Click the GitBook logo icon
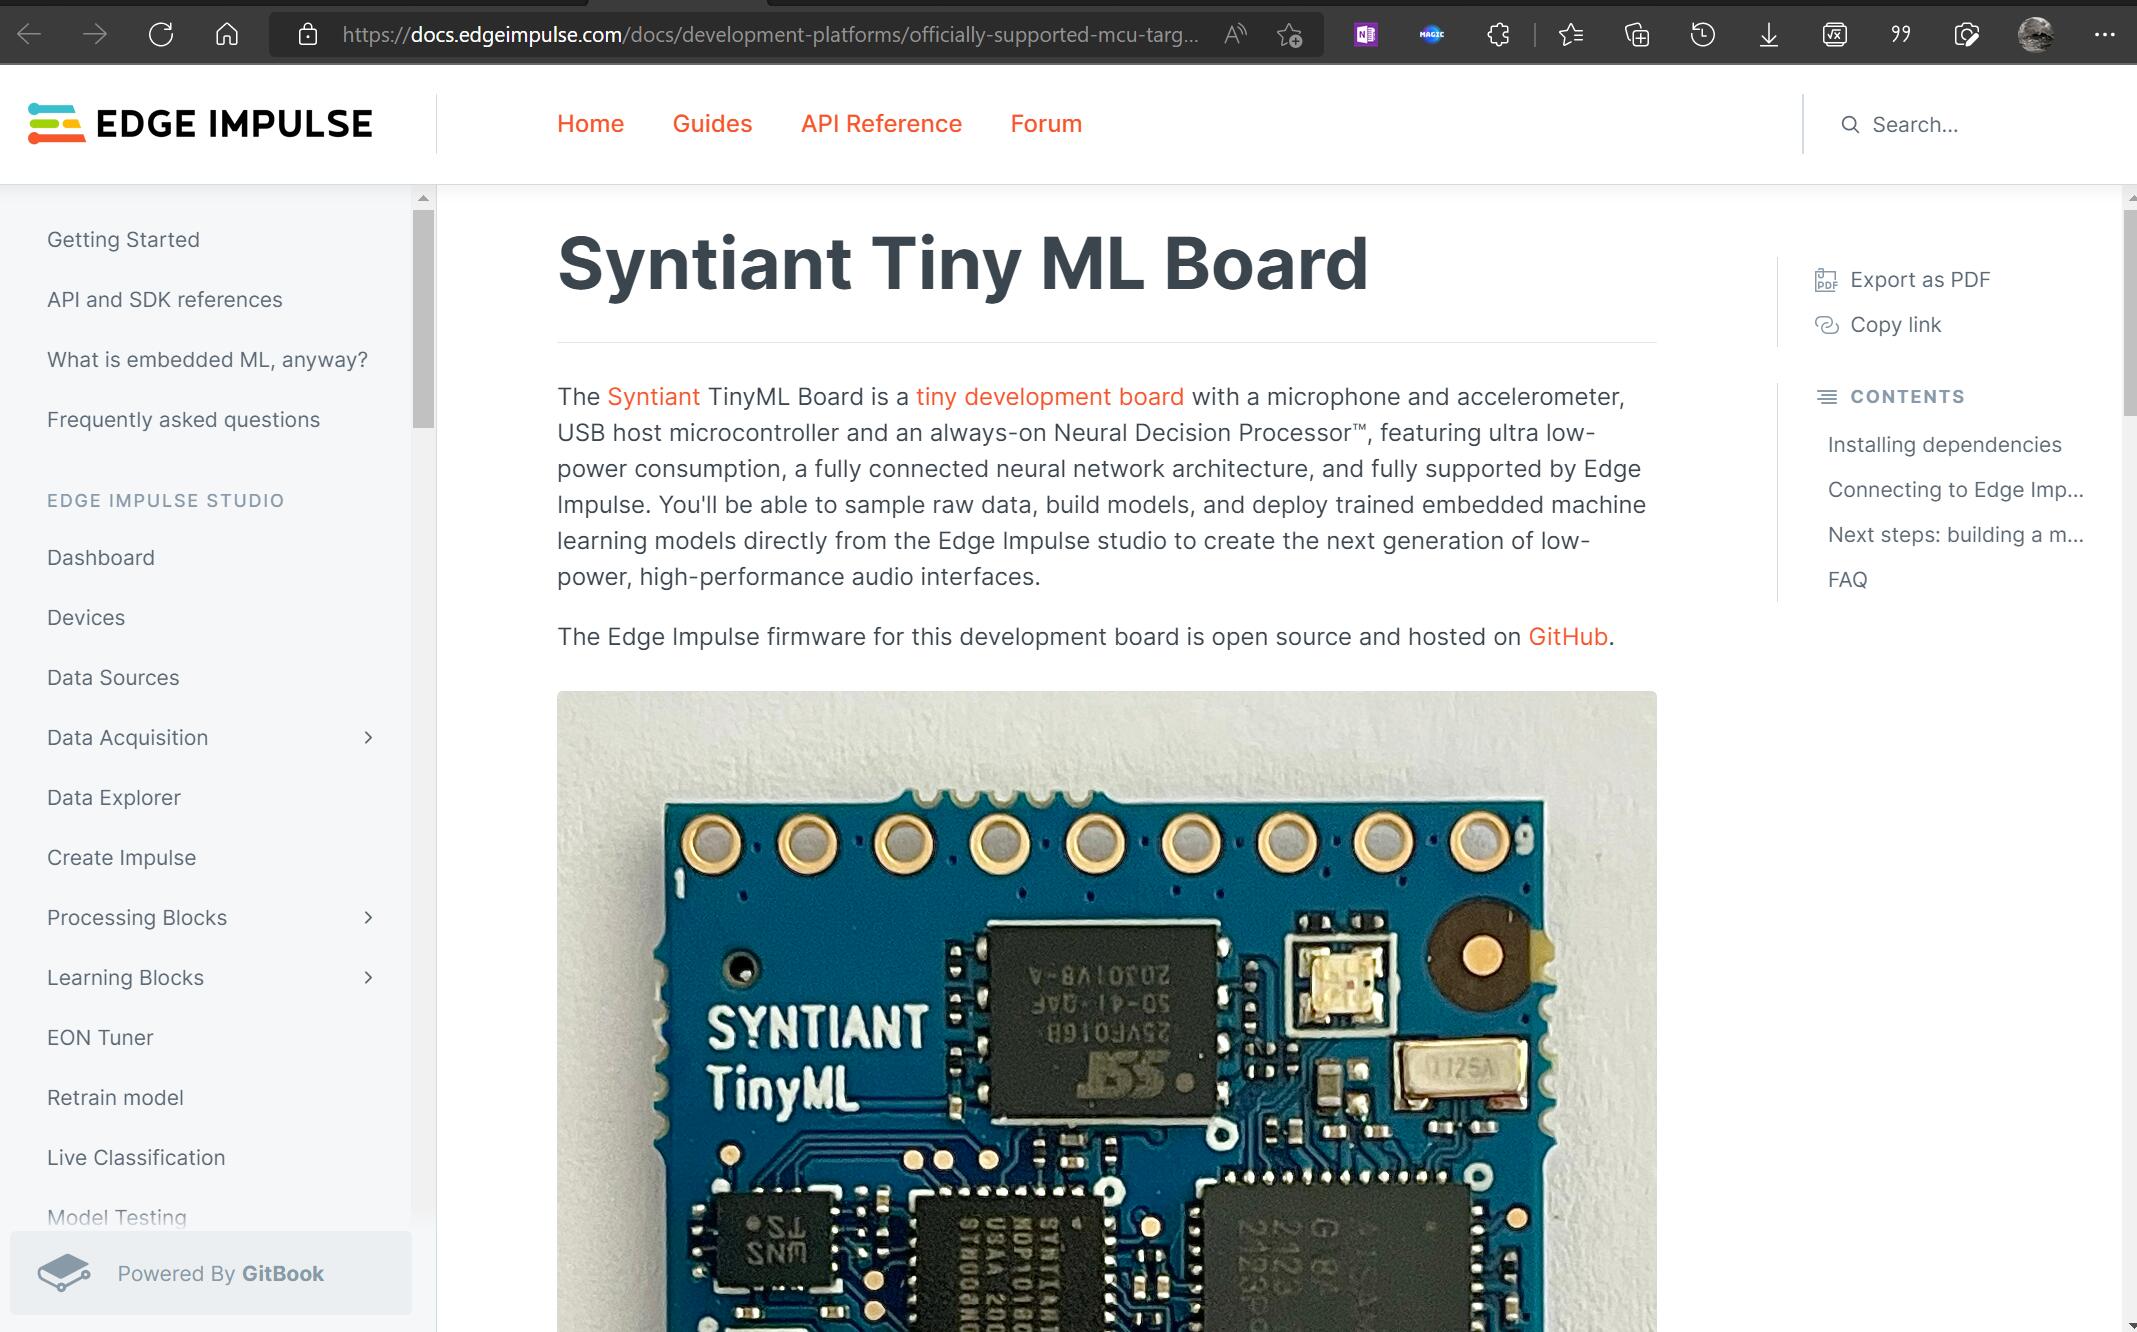The height and width of the screenshot is (1332, 2137). (64, 1273)
